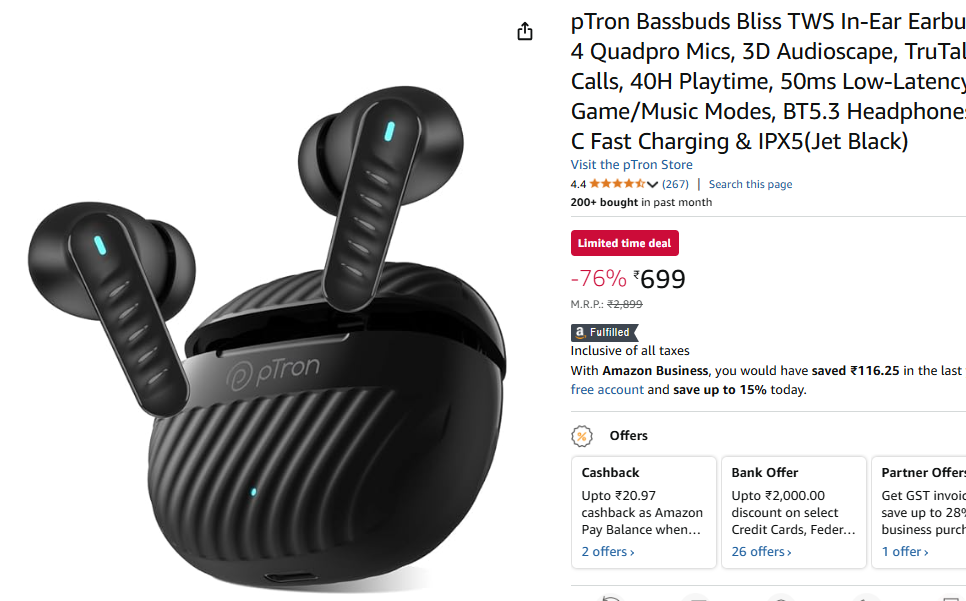Select the Bank Offer card
966x601 pixels.
tap(794, 512)
